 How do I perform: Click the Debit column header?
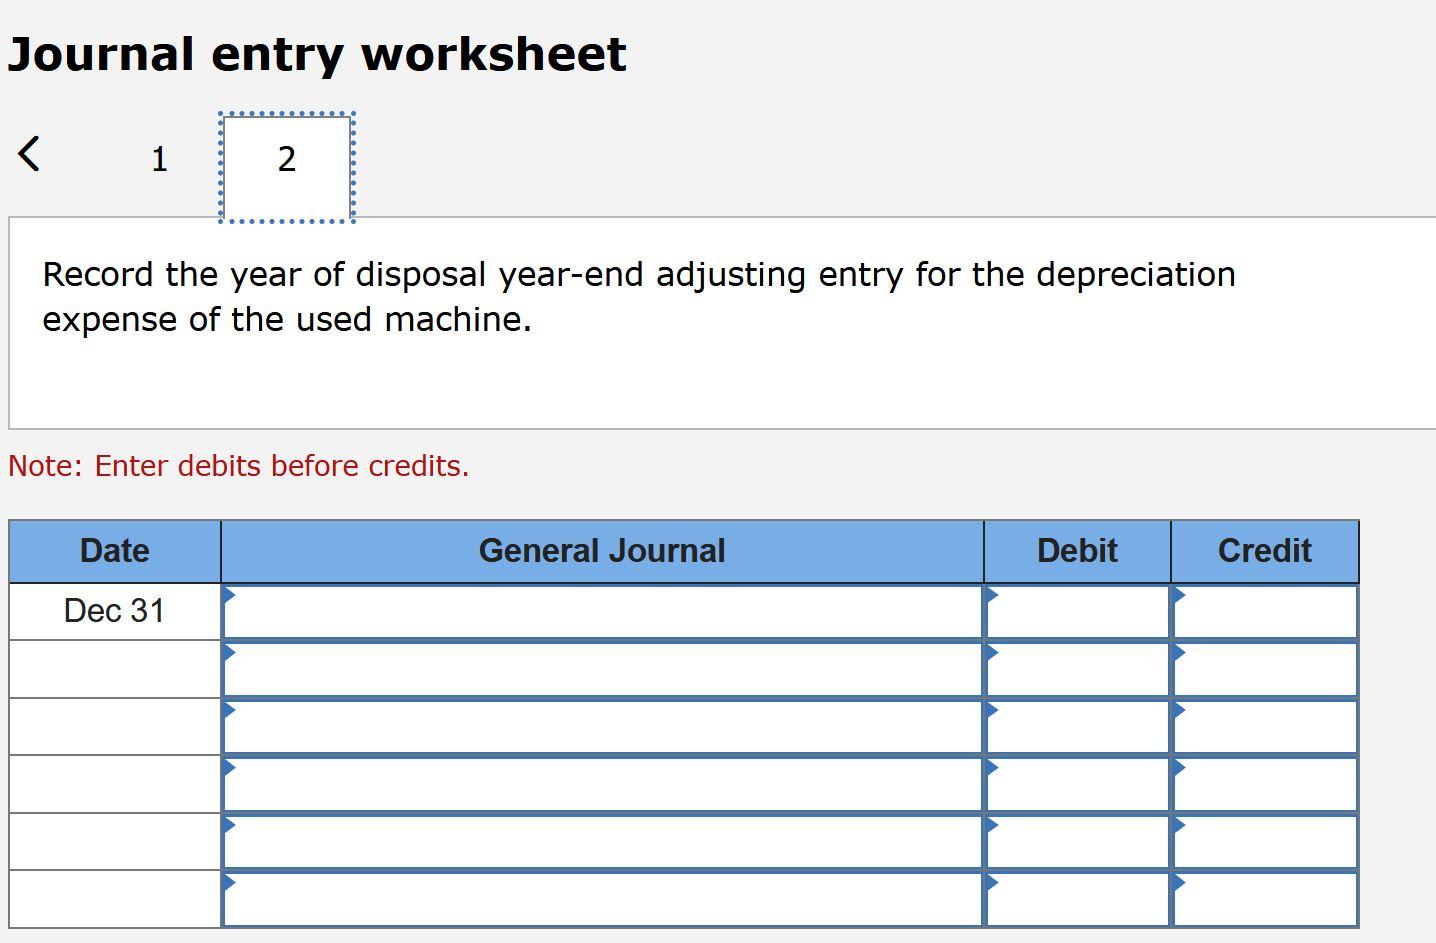pos(1077,551)
